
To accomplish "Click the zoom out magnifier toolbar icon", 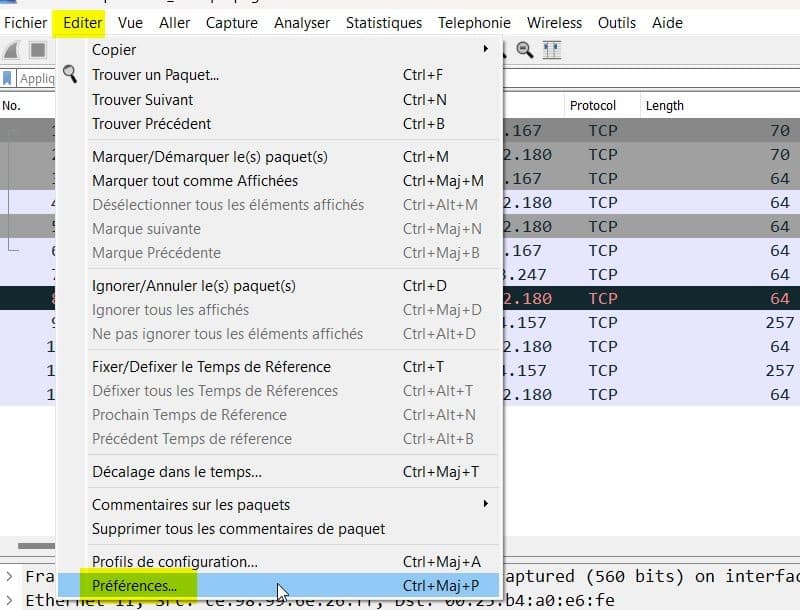I will tap(524, 48).
